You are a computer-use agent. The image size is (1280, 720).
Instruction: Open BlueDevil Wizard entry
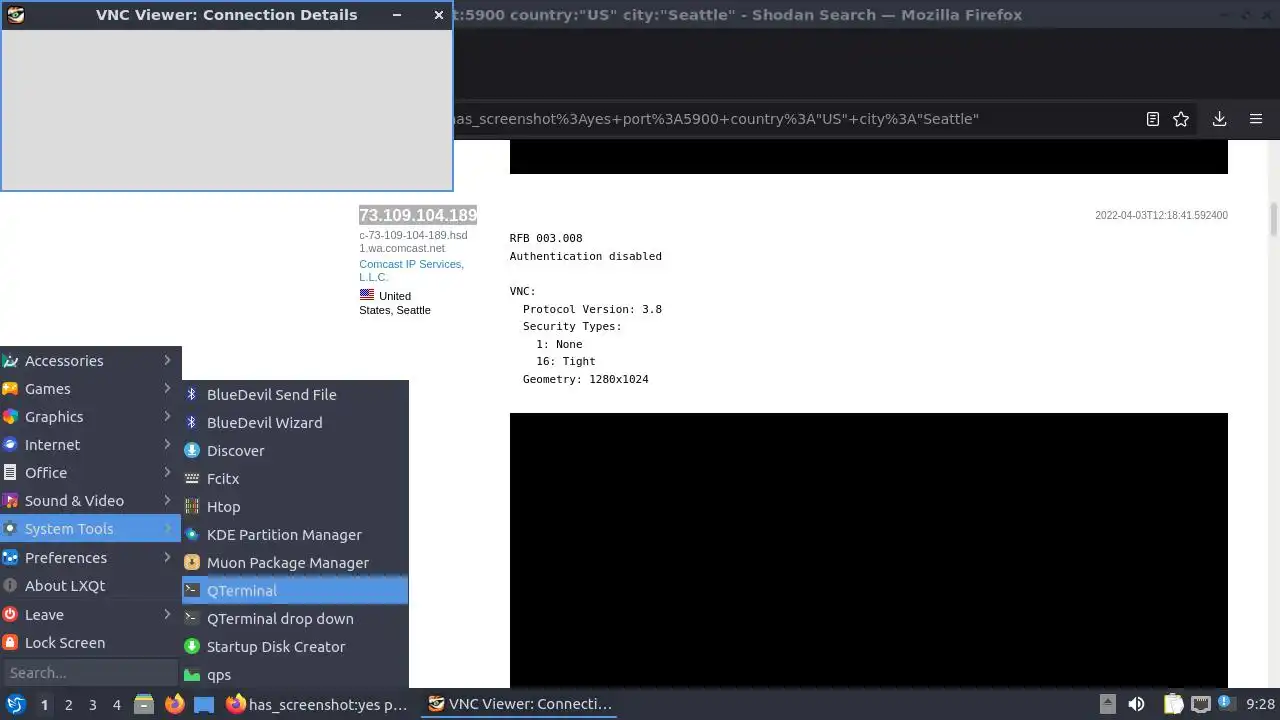tap(295, 423)
